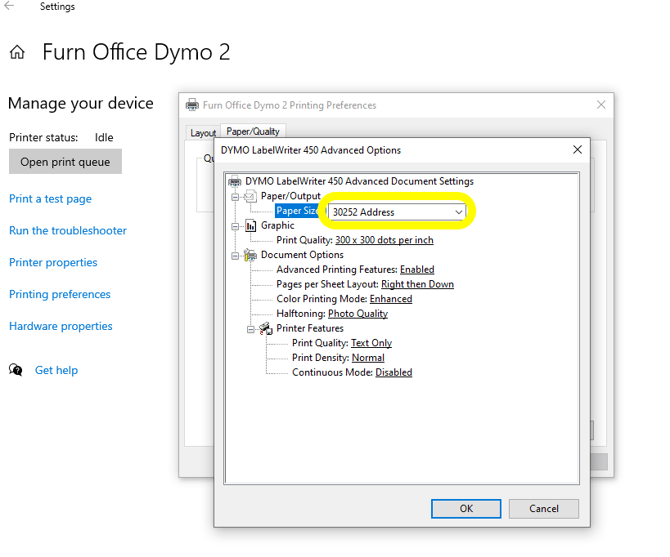The width and height of the screenshot is (670, 557).
Task: Switch to the Layout tab
Action: (x=203, y=132)
